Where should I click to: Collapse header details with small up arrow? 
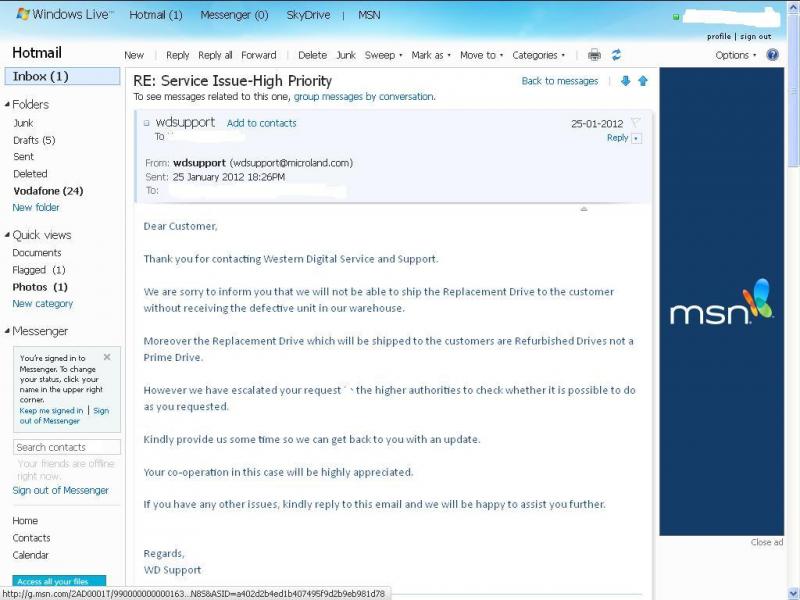tap(584, 209)
